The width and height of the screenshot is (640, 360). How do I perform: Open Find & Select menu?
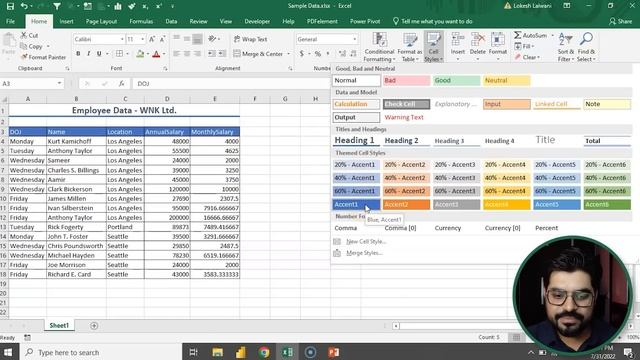pyautogui.click(x=586, y=47)
